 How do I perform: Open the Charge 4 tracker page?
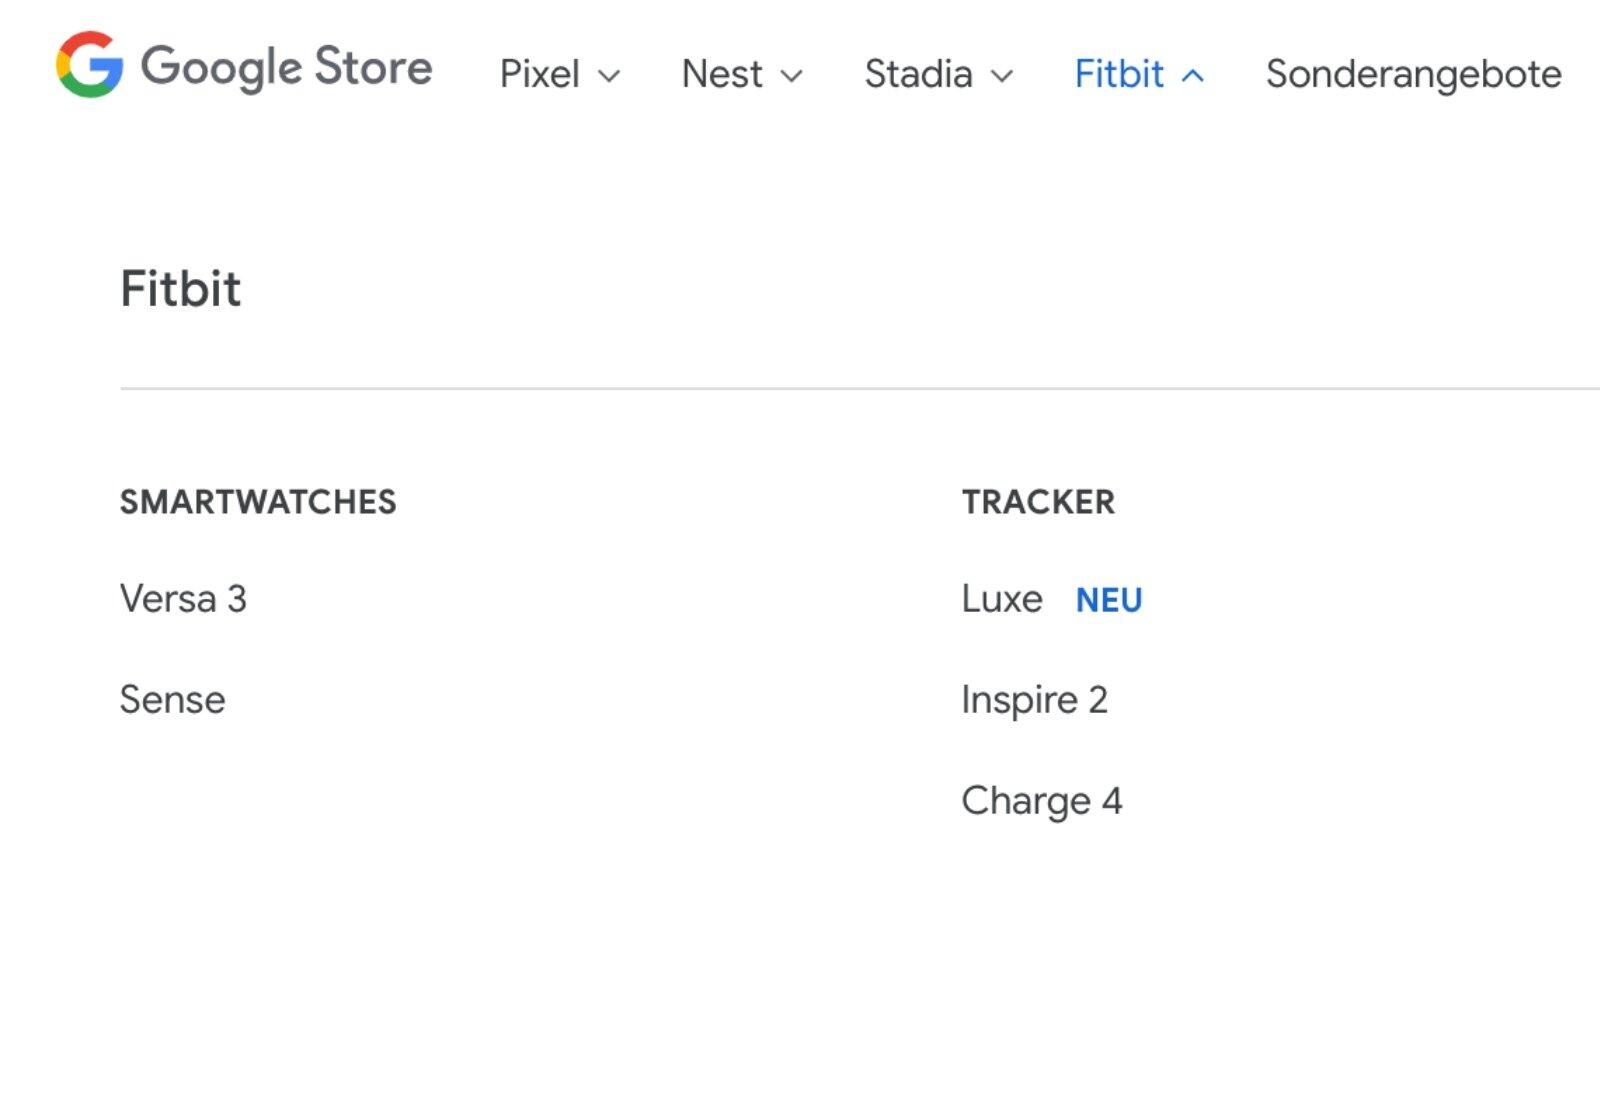point(1041,801)
